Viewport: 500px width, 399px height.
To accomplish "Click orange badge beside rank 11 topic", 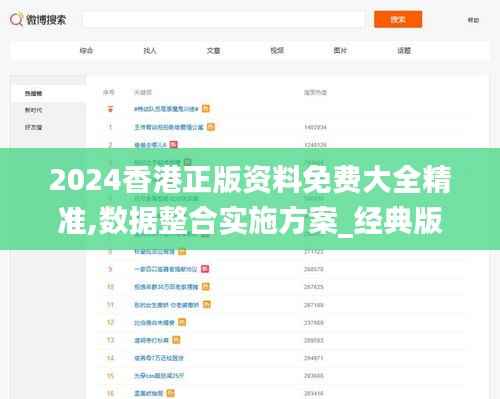I will click(x=207, y=304).
